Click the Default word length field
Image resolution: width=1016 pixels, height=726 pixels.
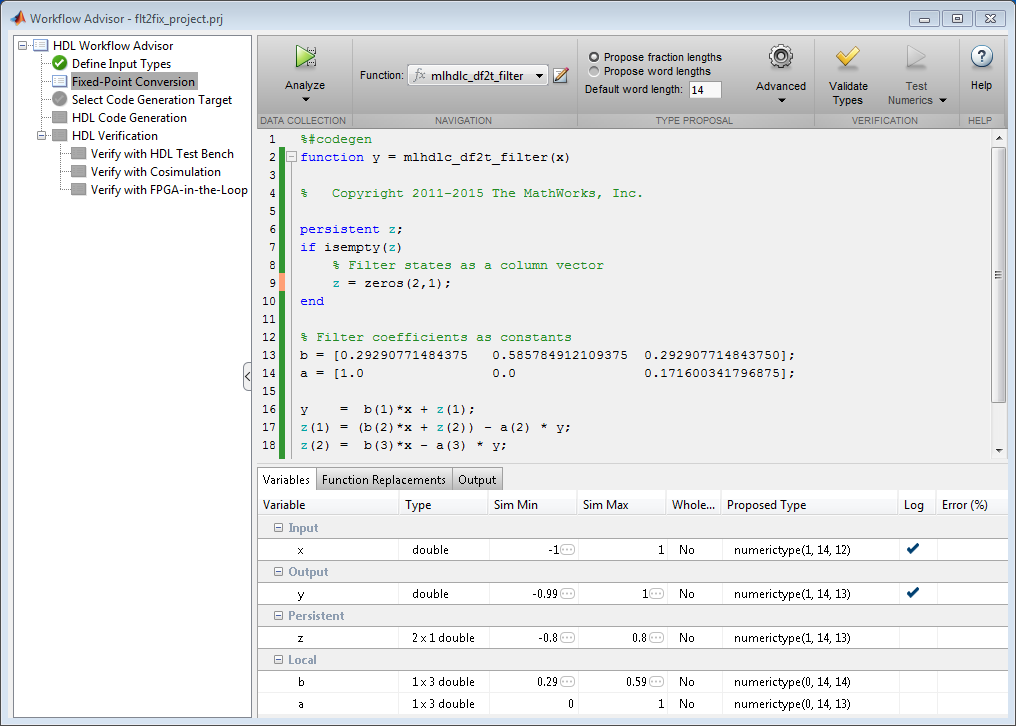tap(704, 90)
